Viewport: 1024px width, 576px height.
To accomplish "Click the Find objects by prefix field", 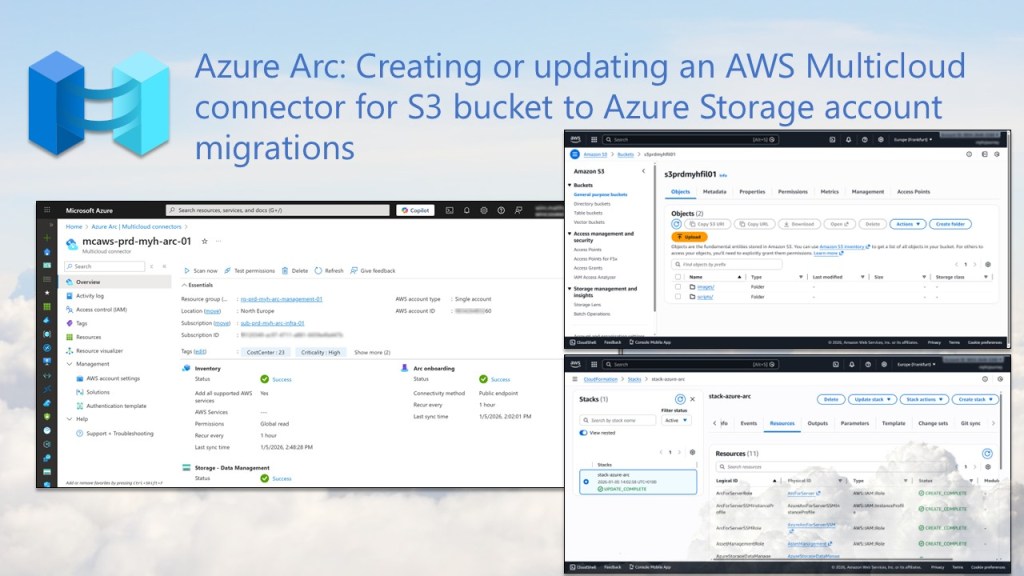I will pos(726,265).
